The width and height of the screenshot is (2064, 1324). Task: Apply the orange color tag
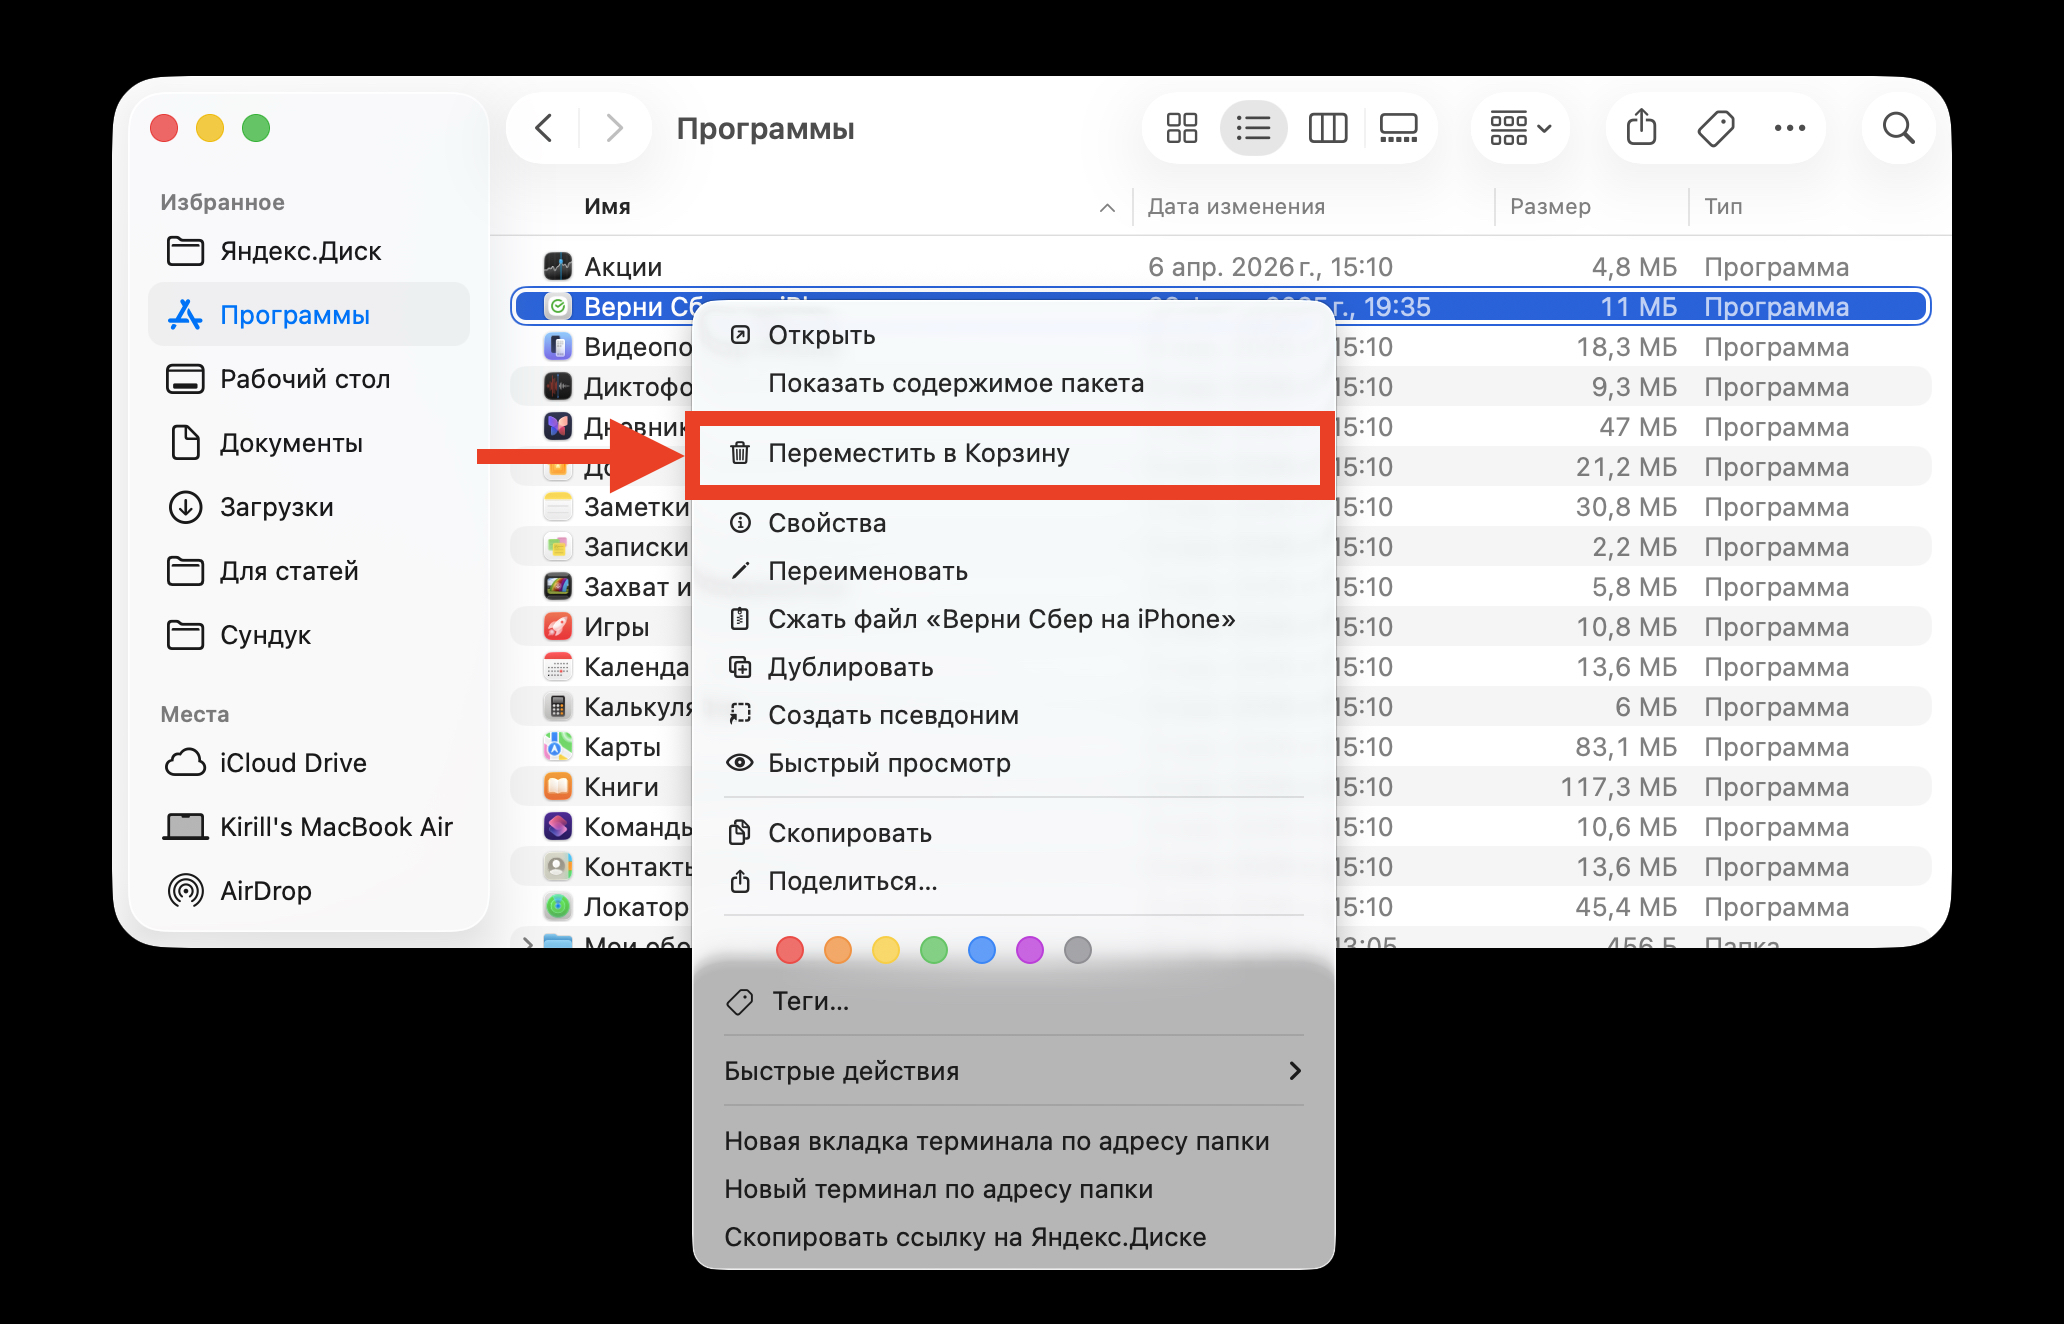tap(838, 950)
